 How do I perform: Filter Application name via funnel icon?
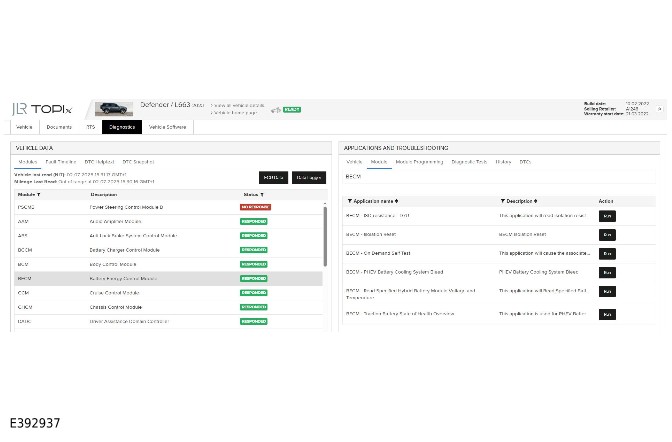pos(350,201)
